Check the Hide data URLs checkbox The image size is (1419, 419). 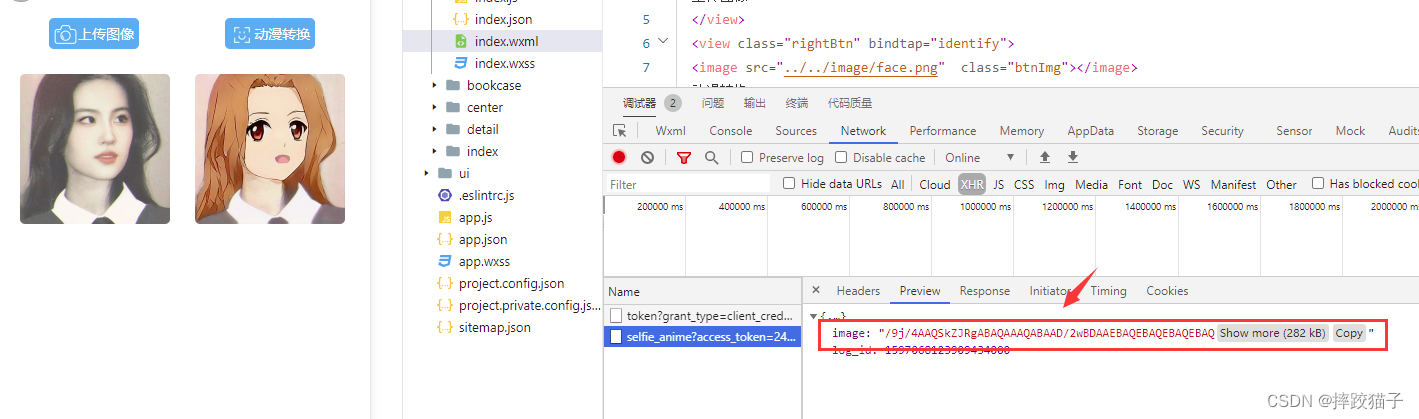tap(789, 183)
